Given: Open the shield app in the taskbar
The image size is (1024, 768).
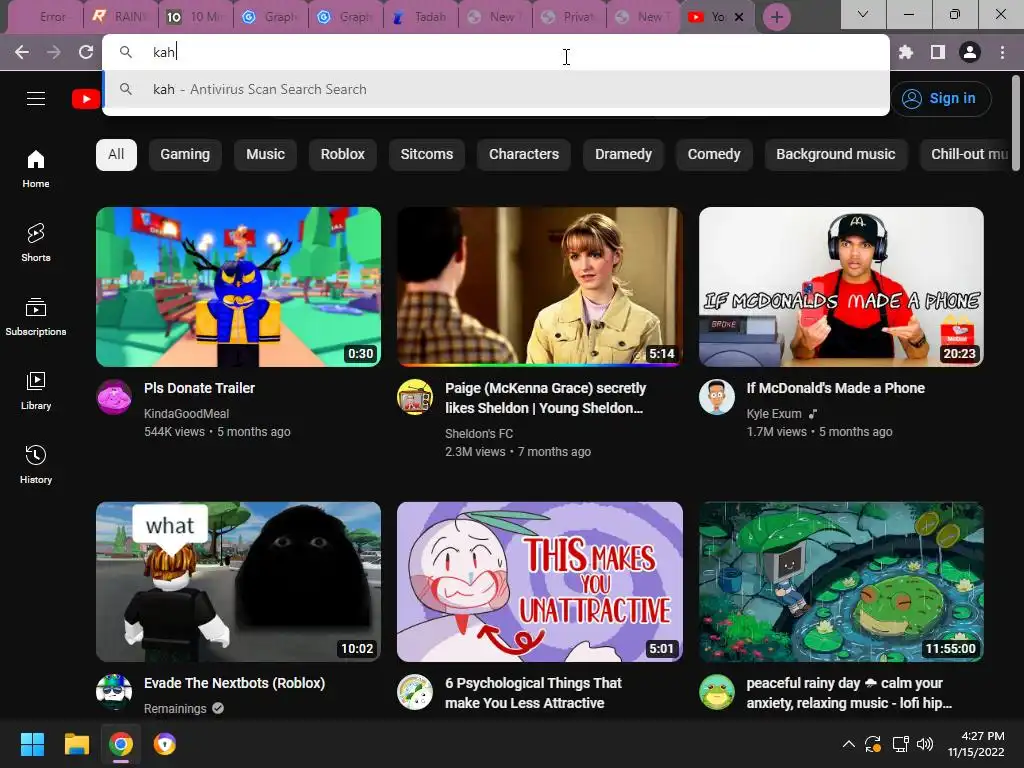Looking at the screenshot, I should click(x=165, y=744).
